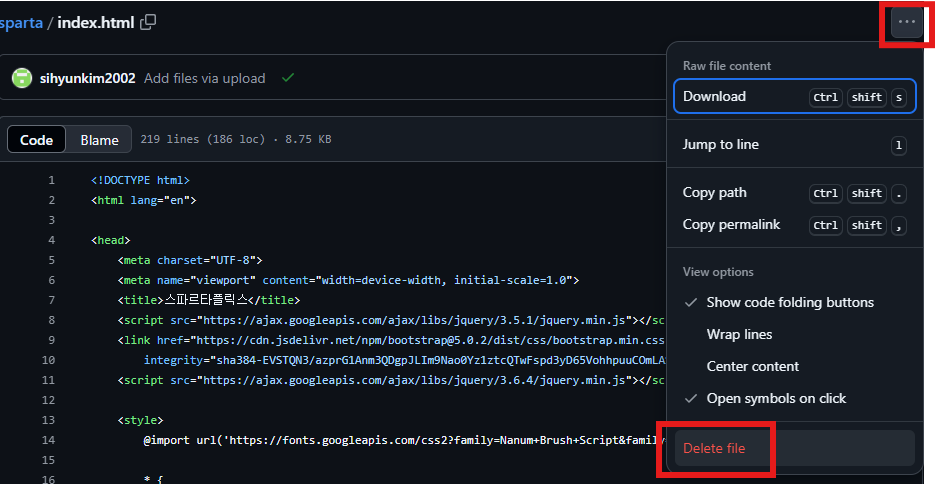
Task: Toggle Show code folding buttons option
Action: [x=794, y=303]
